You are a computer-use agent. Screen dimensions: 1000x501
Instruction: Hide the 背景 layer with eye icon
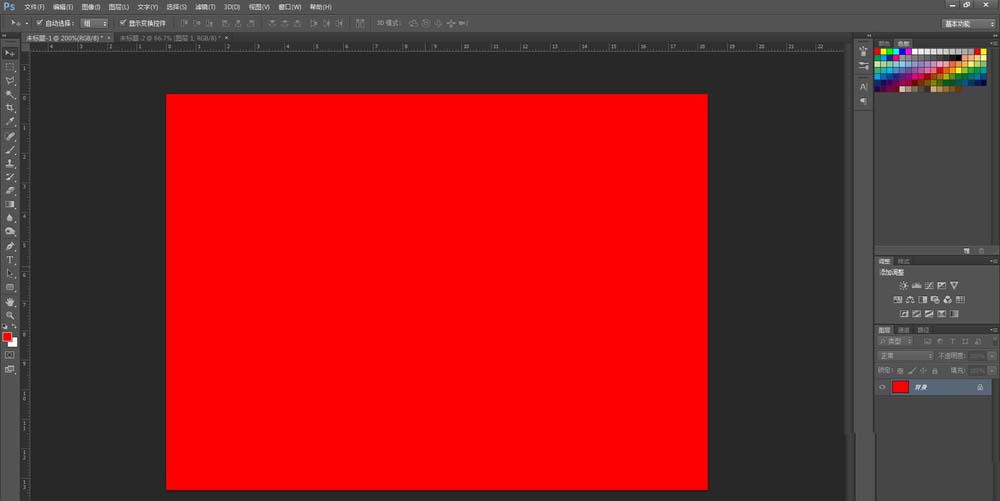[x=883, y=387]
